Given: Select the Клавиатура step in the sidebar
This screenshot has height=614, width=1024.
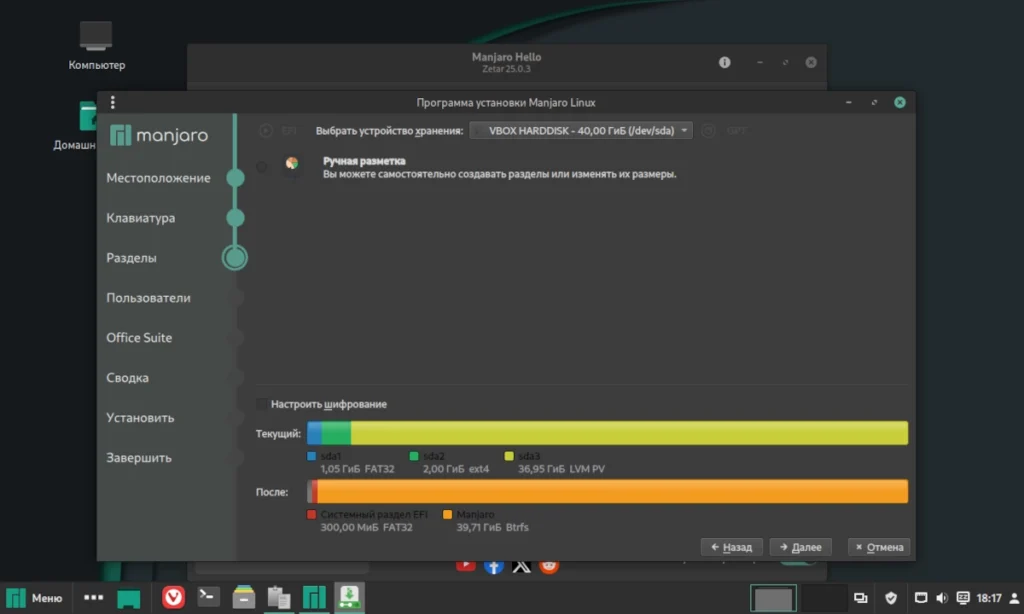Looking at the screenshot, I should pyautogui.click(x=140, y=218).
